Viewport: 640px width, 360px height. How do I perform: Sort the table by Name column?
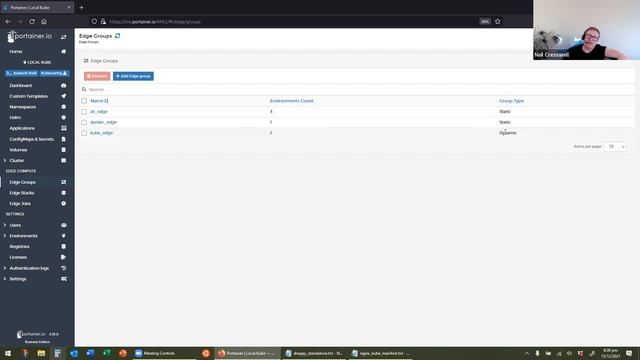99,101
